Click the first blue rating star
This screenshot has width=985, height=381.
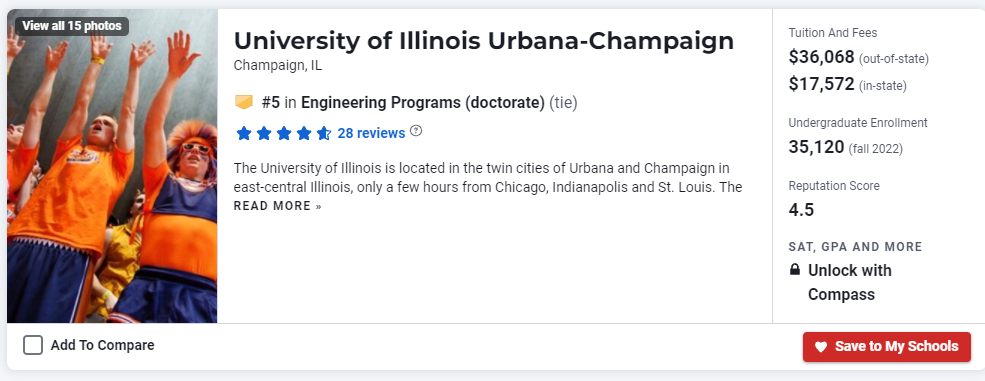[244, 133]
